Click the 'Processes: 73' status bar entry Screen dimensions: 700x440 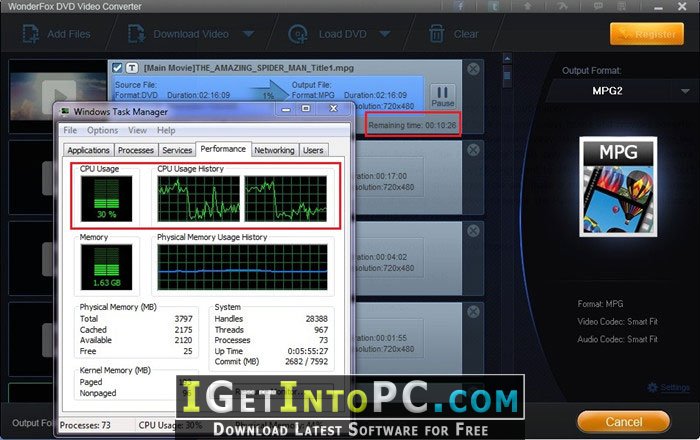85,425
